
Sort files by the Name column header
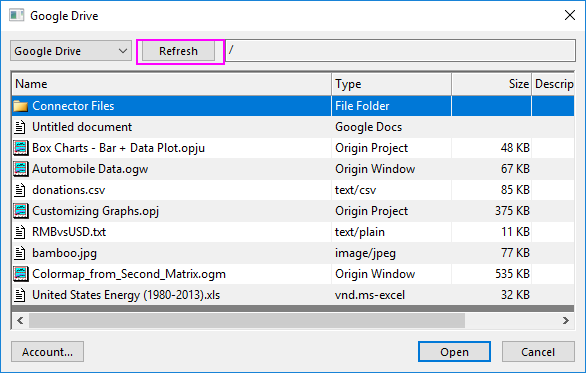pos(172,84)
